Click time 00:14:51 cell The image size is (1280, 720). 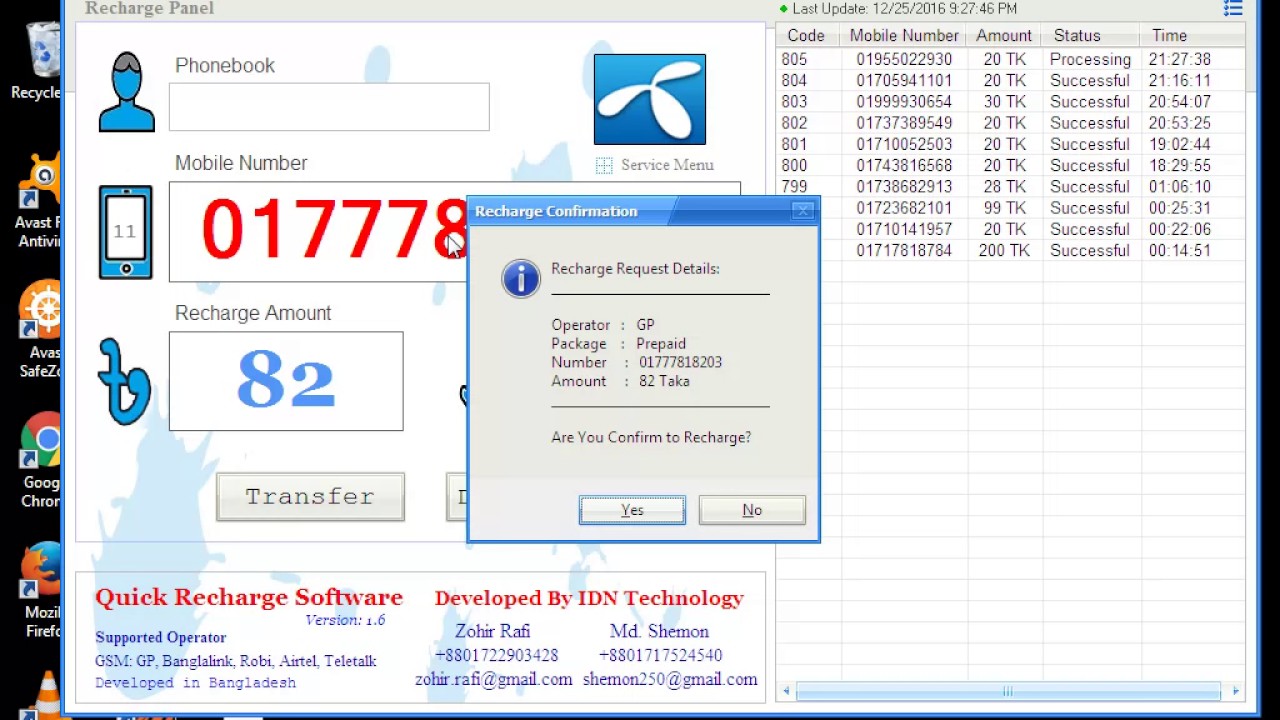pyautogui.click(x=1180, y=251)
